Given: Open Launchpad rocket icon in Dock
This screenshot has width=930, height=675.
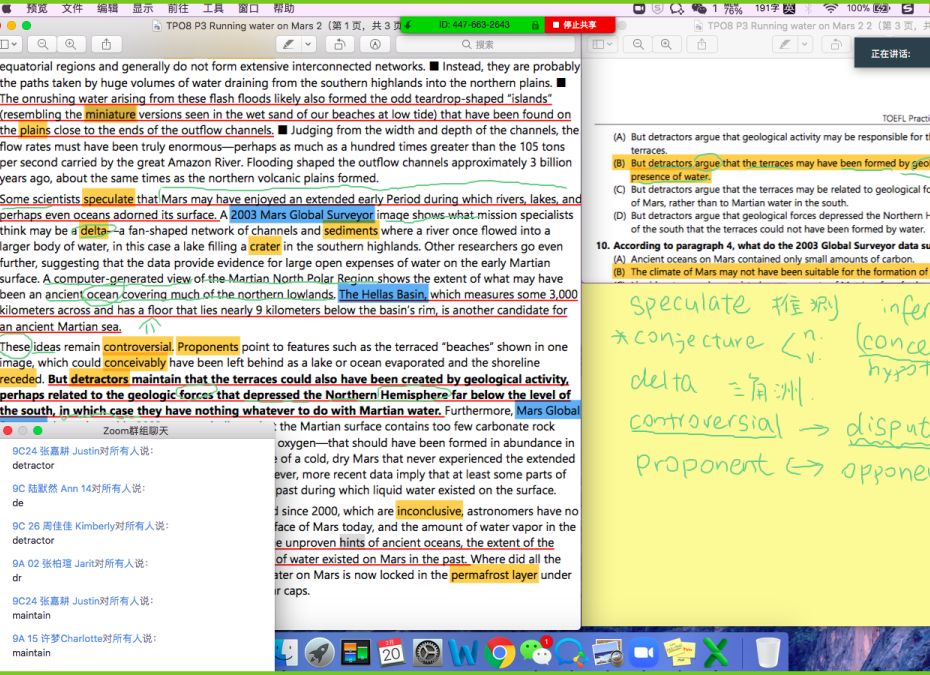Looking at the screenshot, I should [x=320, y=652].
